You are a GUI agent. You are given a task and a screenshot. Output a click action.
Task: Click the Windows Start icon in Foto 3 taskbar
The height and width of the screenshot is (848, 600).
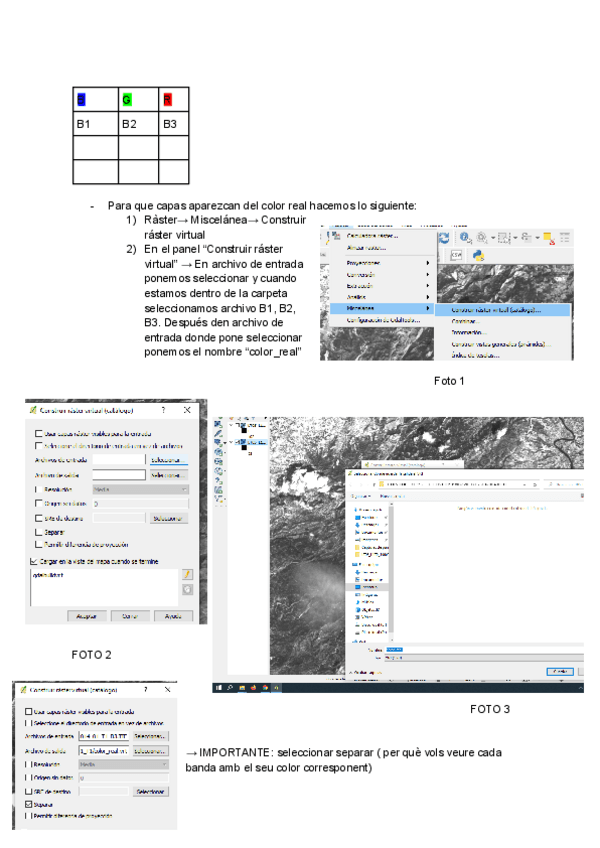(x=219, y=687)
